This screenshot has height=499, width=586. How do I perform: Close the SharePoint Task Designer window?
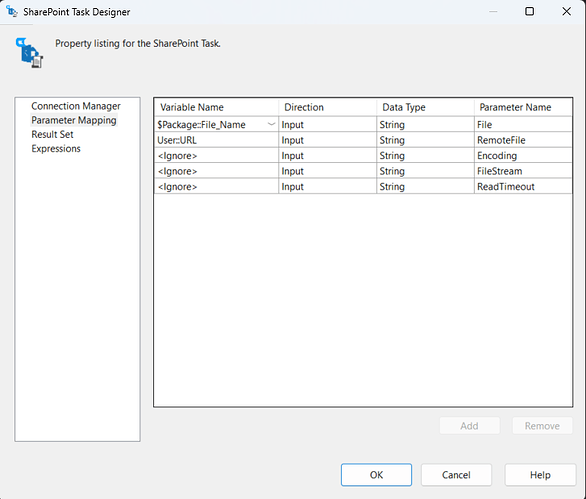(x=567, y=12)
